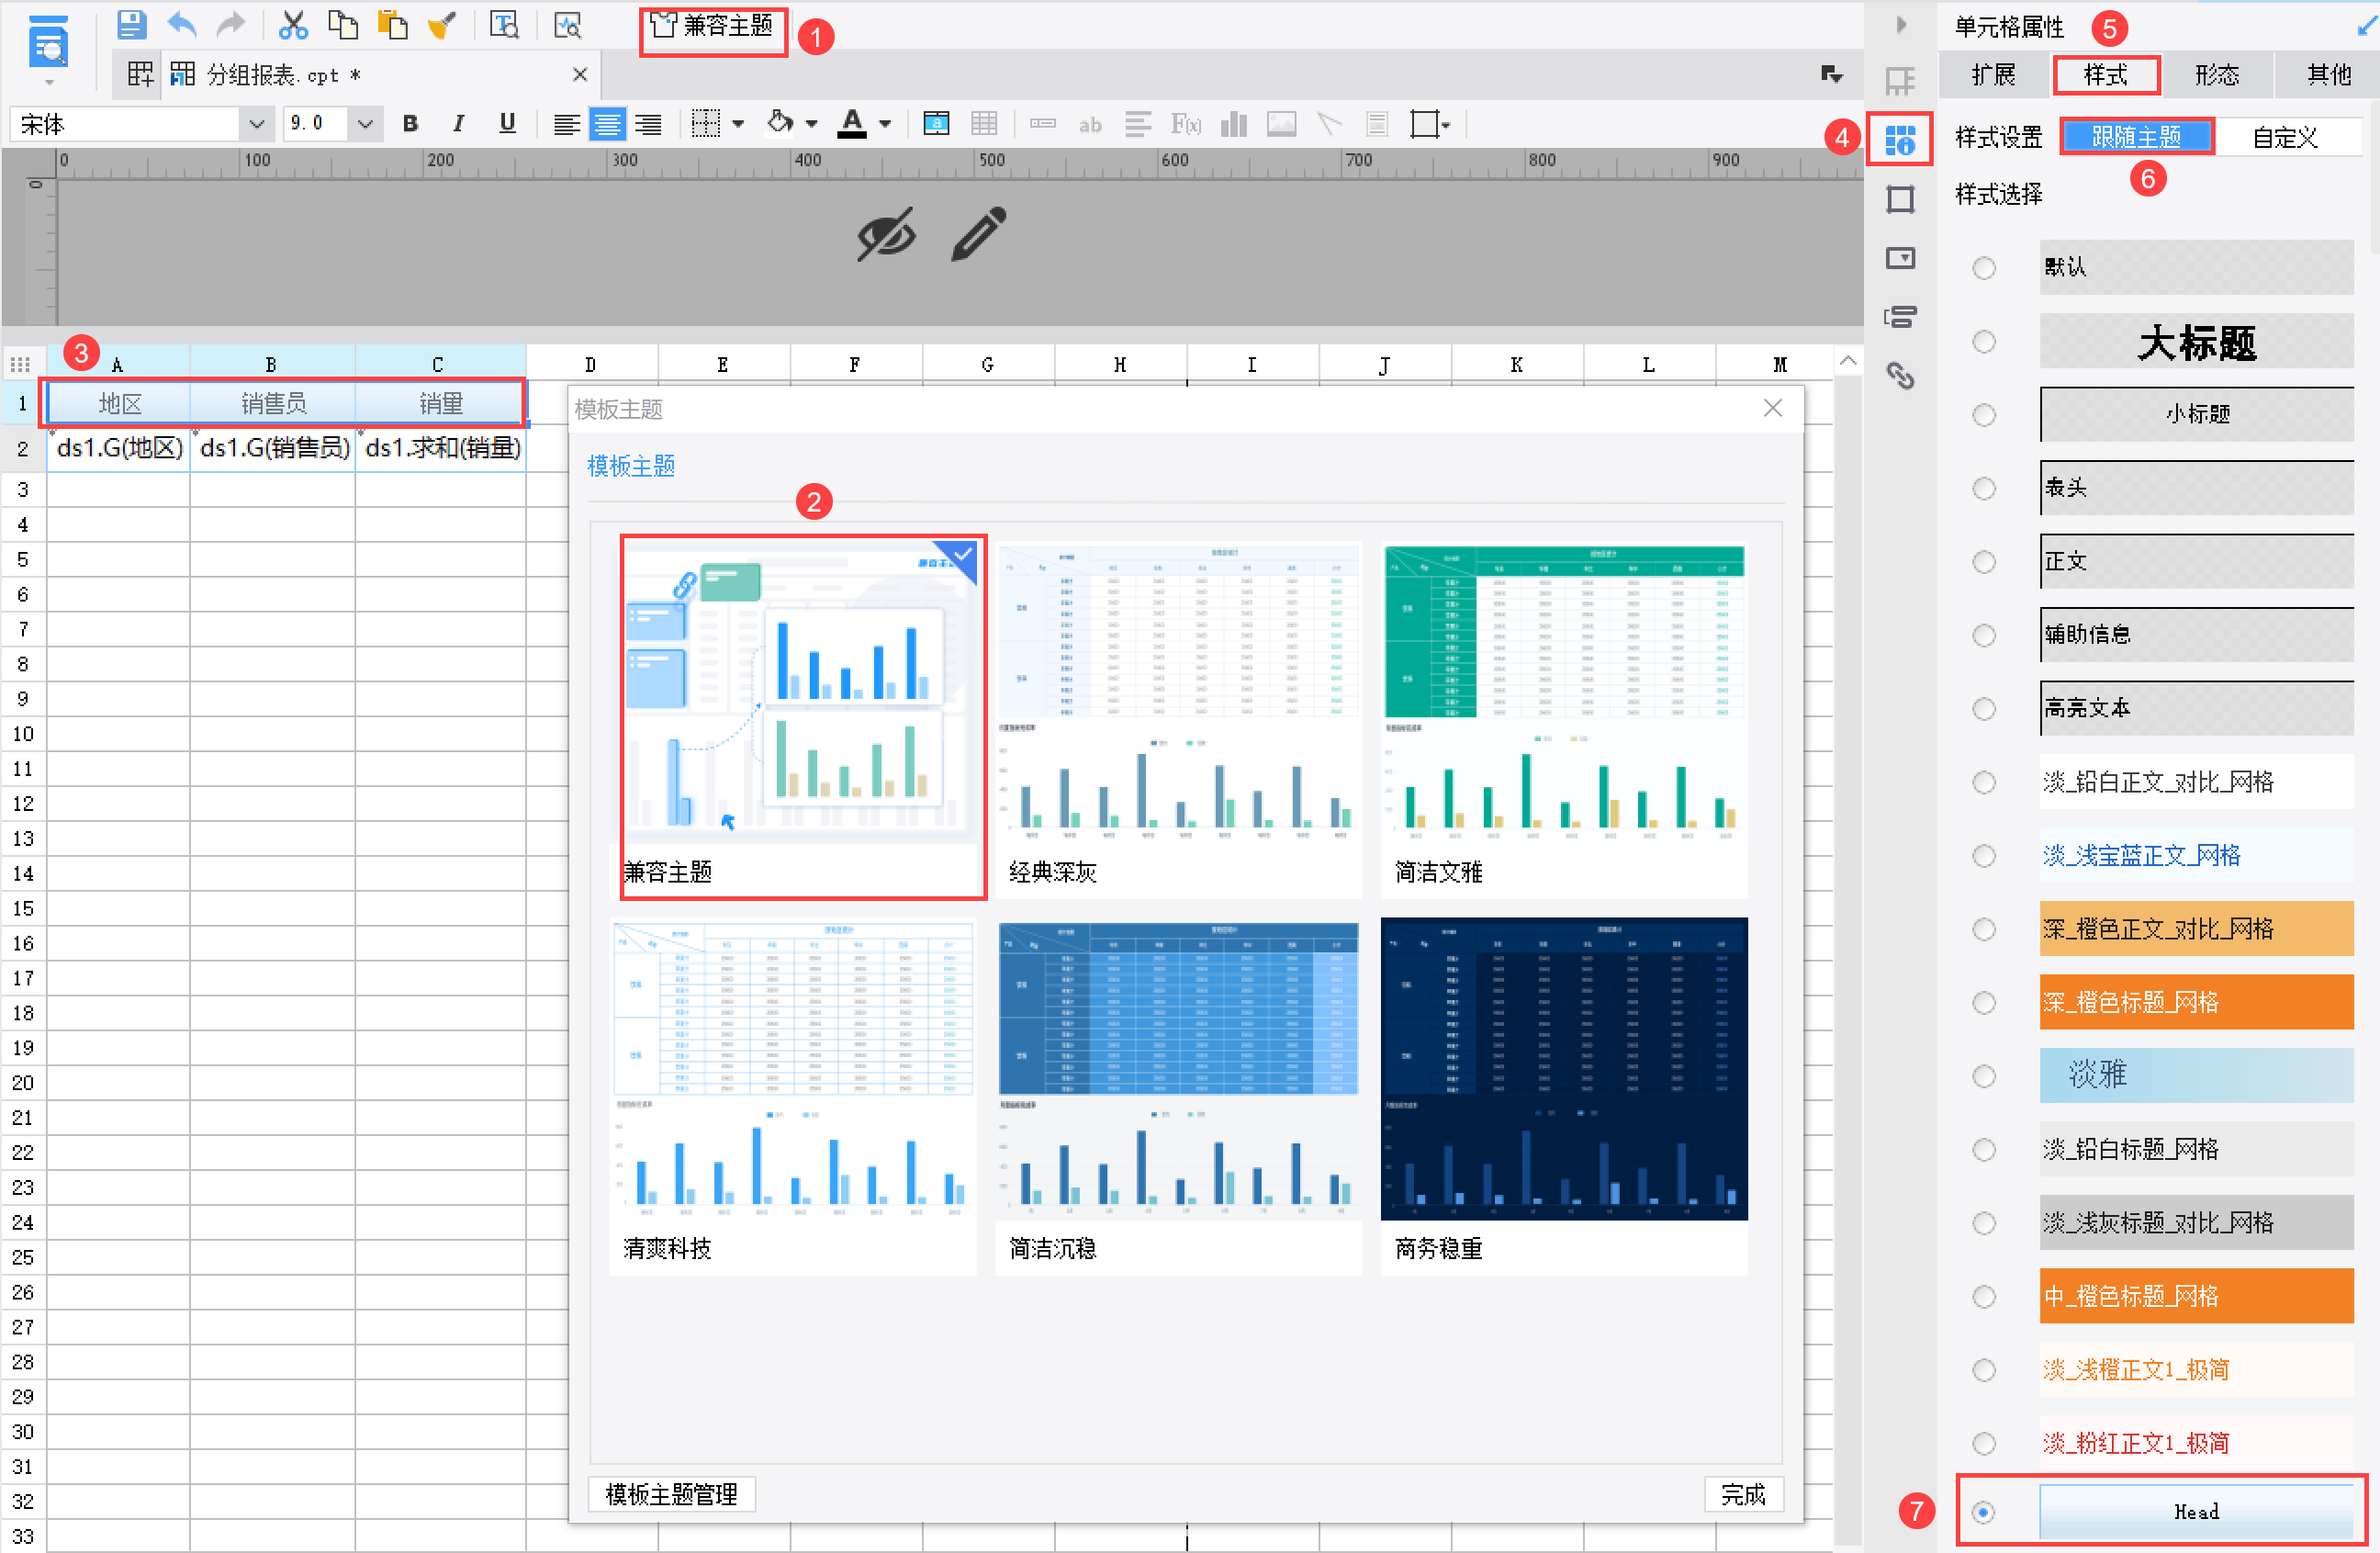Open the font size 9.0 dropdown
Screen dimensions: 2380x1553
pos(365,124)
